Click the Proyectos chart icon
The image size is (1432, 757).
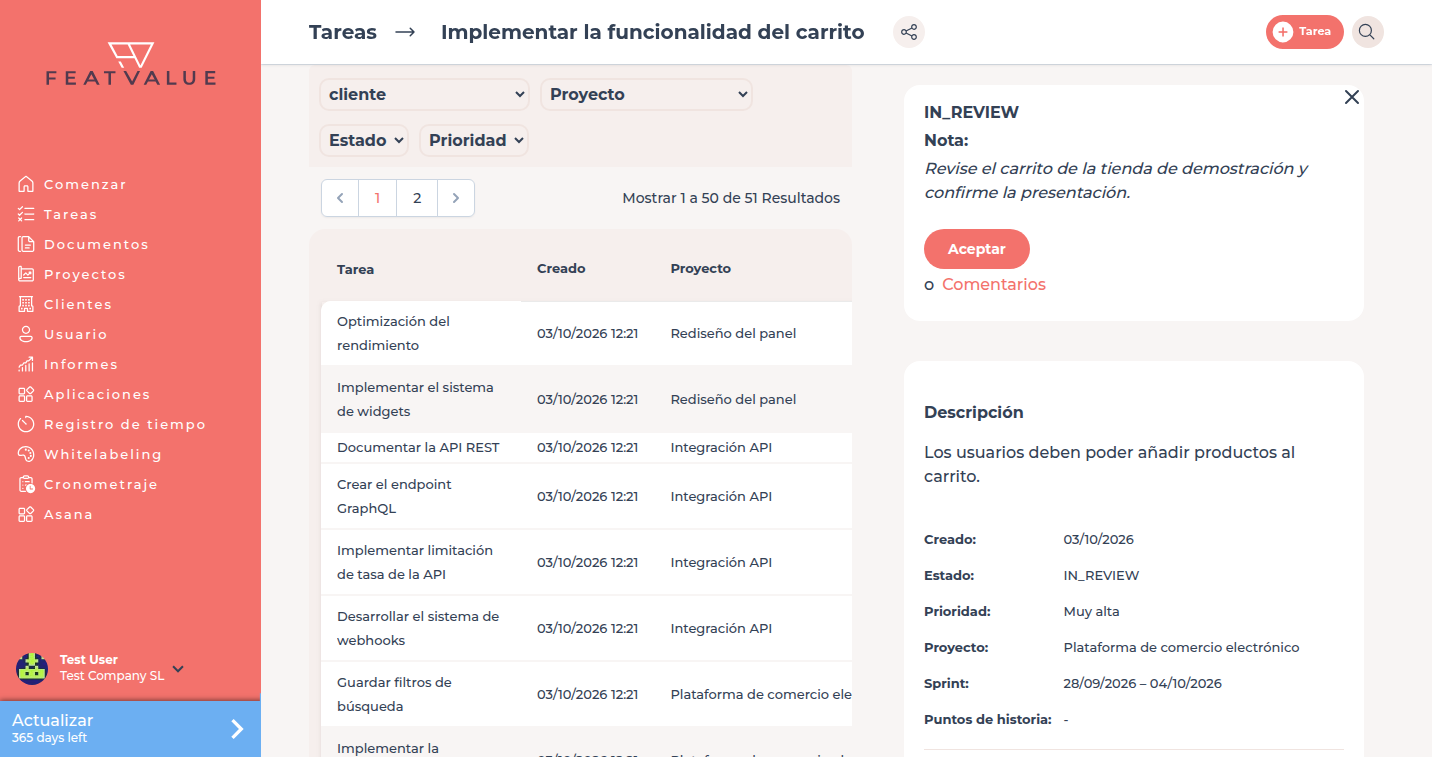tap(26, 274)
